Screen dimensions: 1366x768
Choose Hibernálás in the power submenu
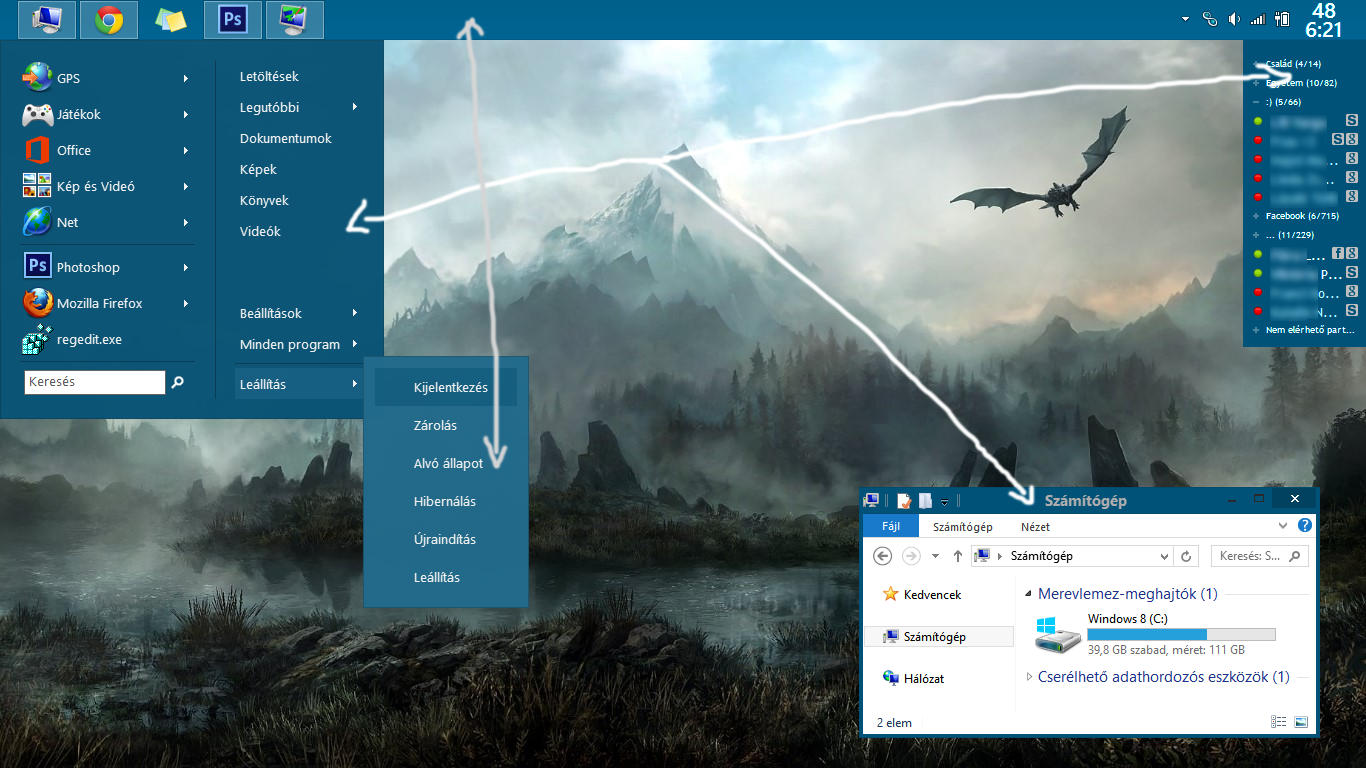[446, 501]
